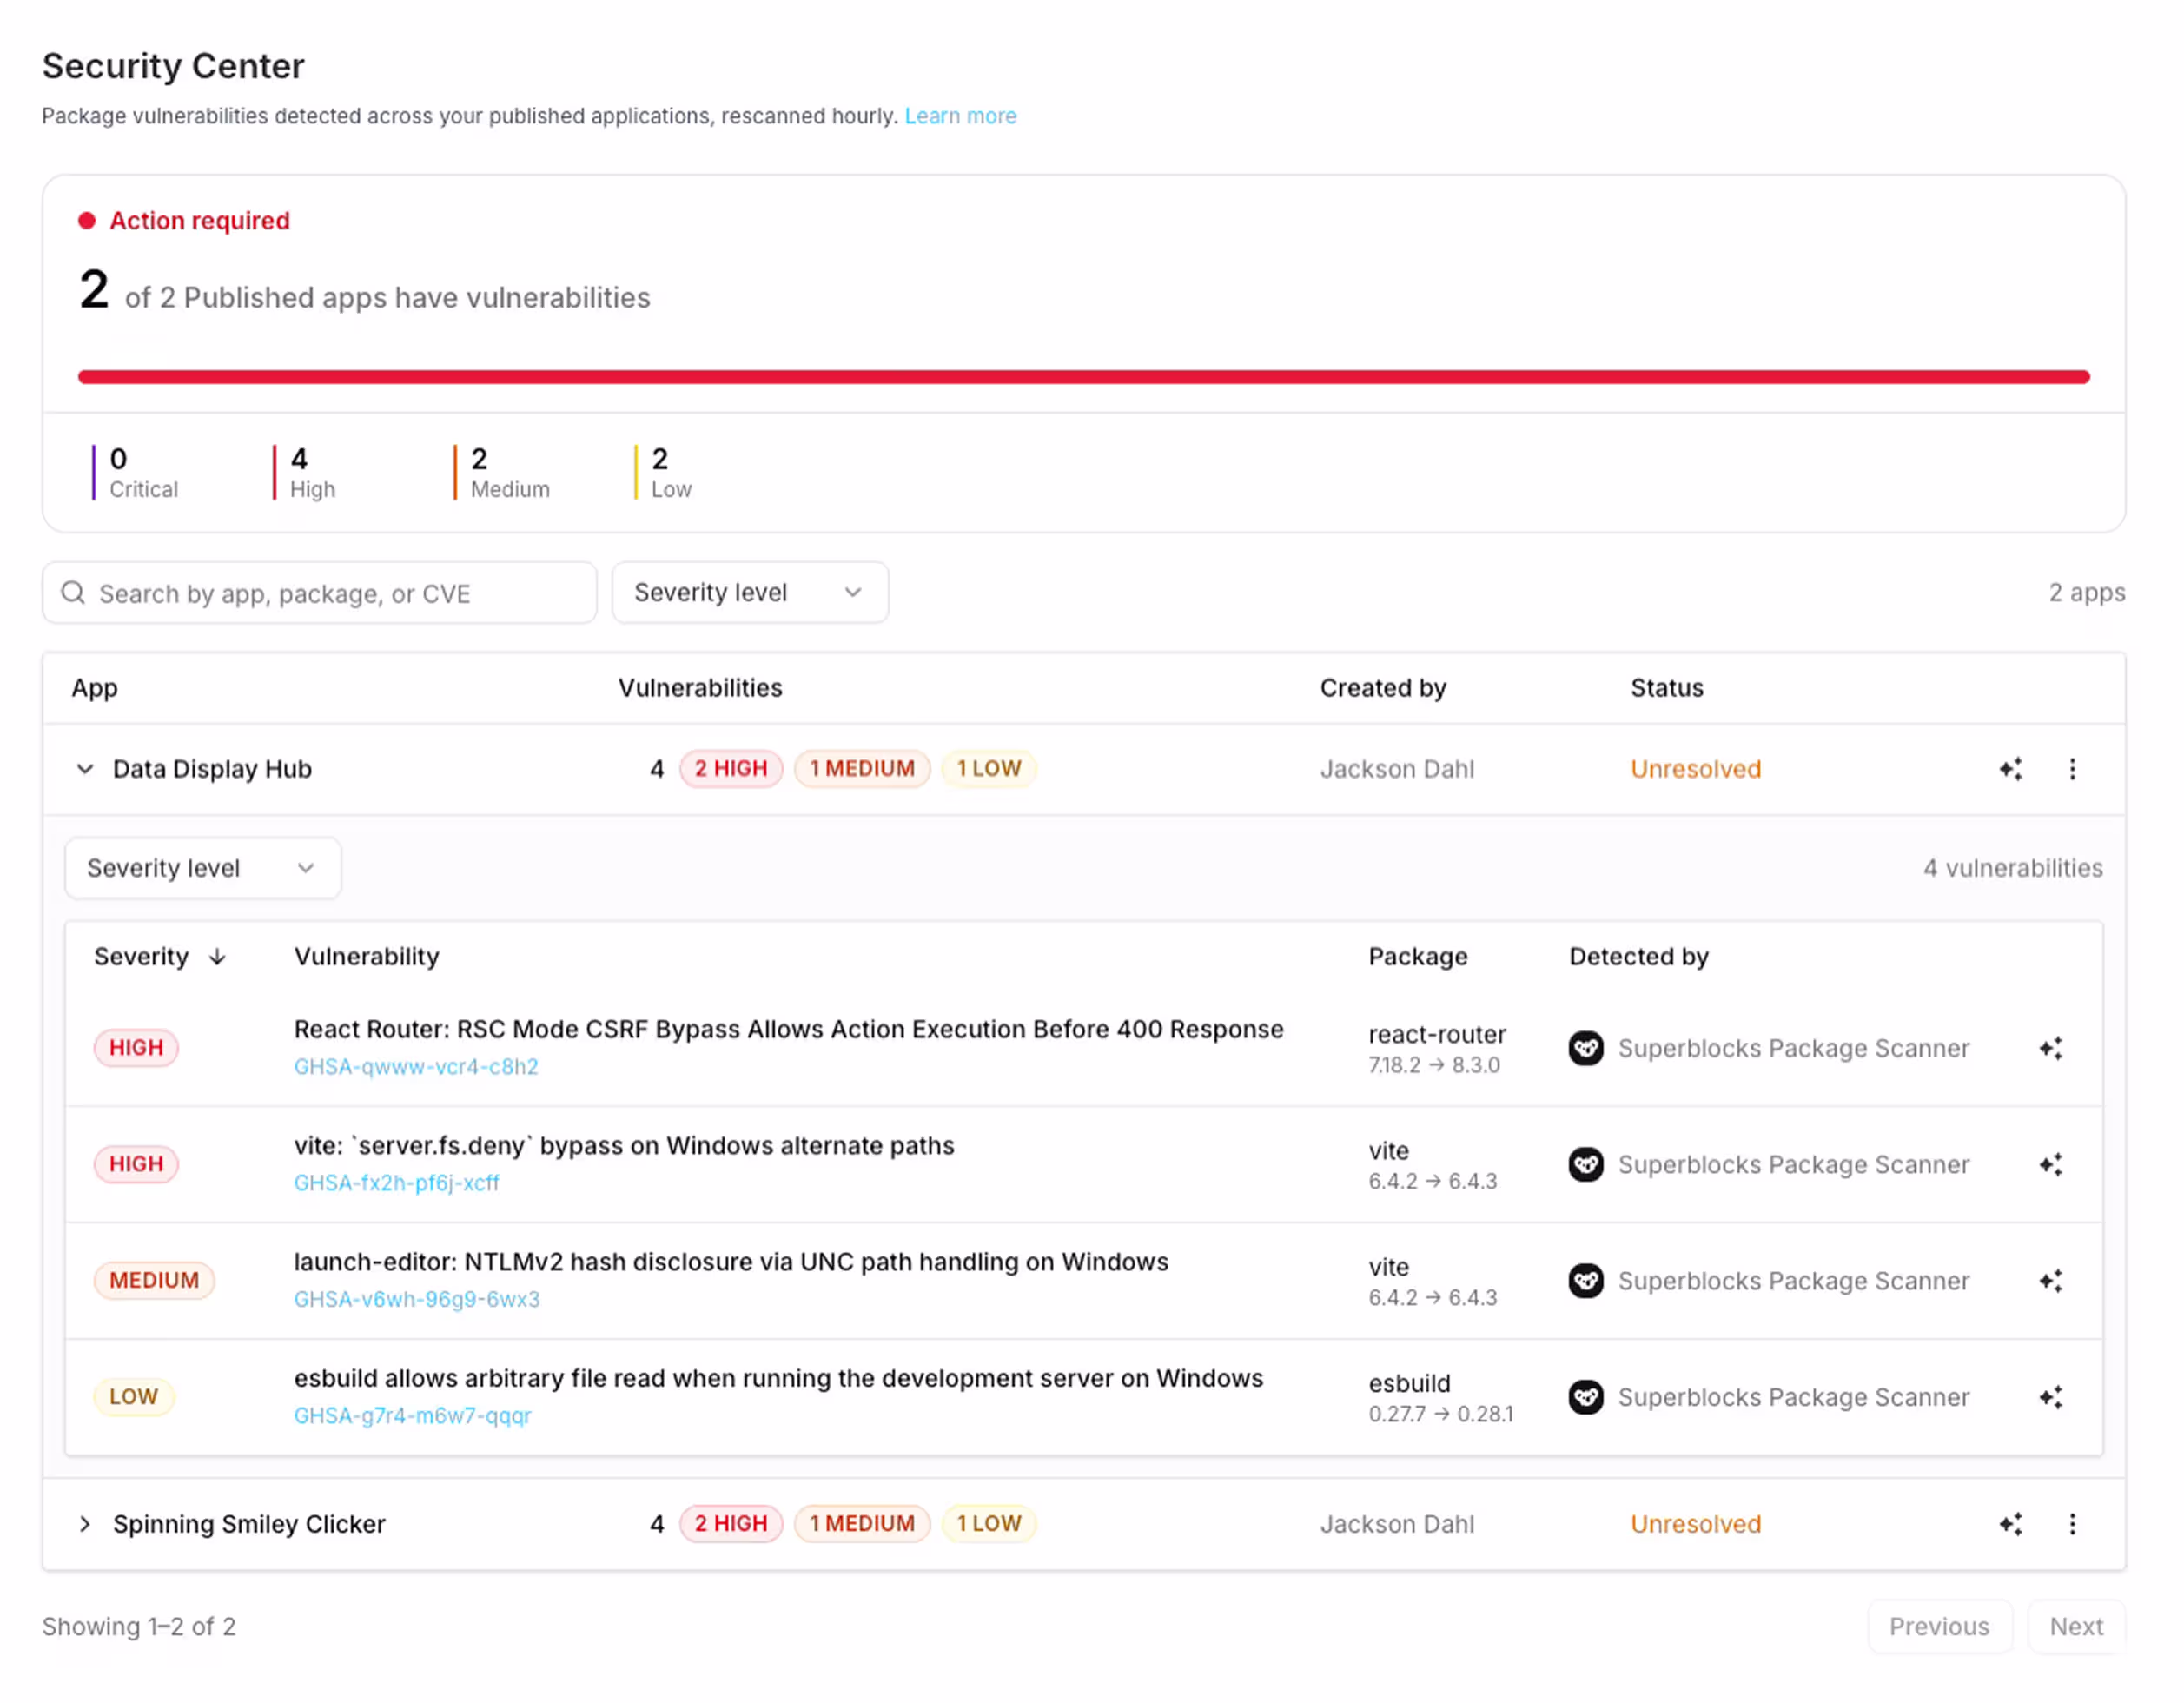The width and height of the screenshot is (2184, 1703).
Task: Click the Data Display Hub app name
Action: click(x=212, y=769)
